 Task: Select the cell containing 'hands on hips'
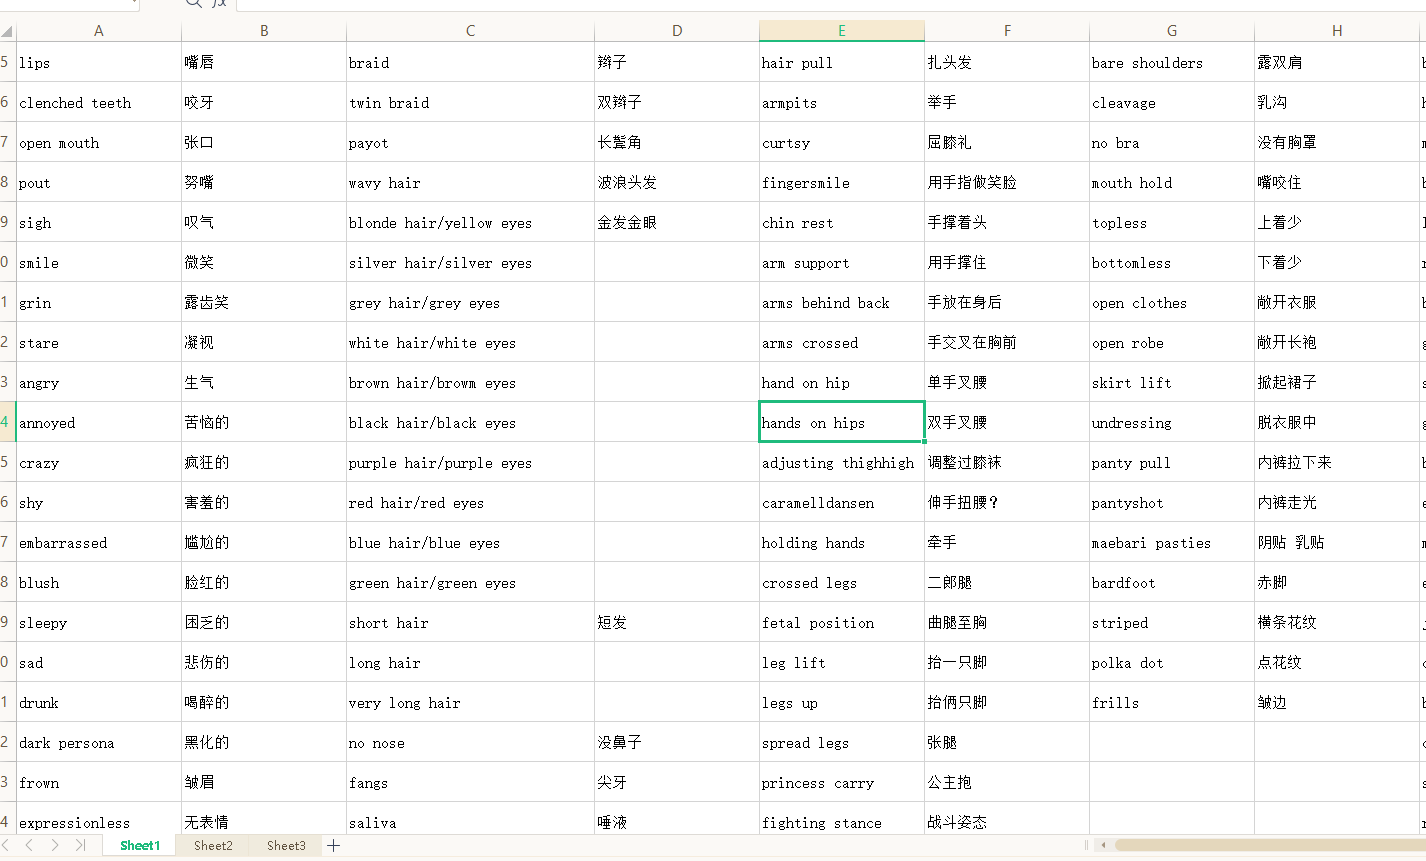click(841, 422)
